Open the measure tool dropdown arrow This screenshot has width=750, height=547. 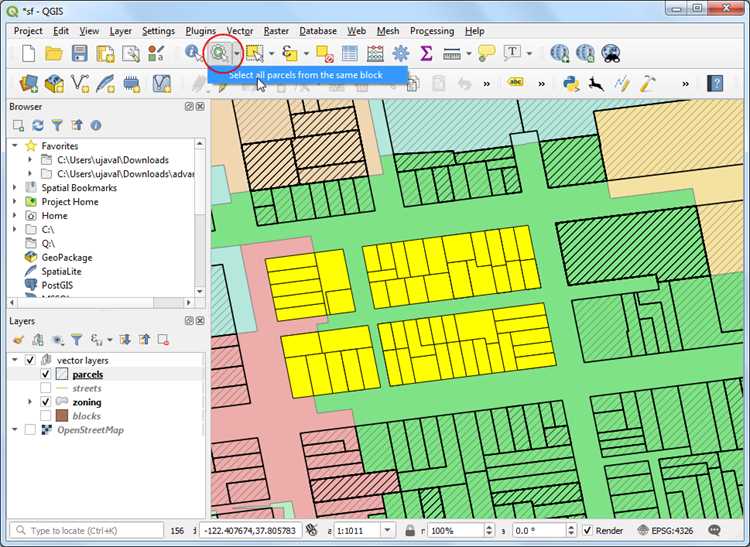tap(469, 54)
